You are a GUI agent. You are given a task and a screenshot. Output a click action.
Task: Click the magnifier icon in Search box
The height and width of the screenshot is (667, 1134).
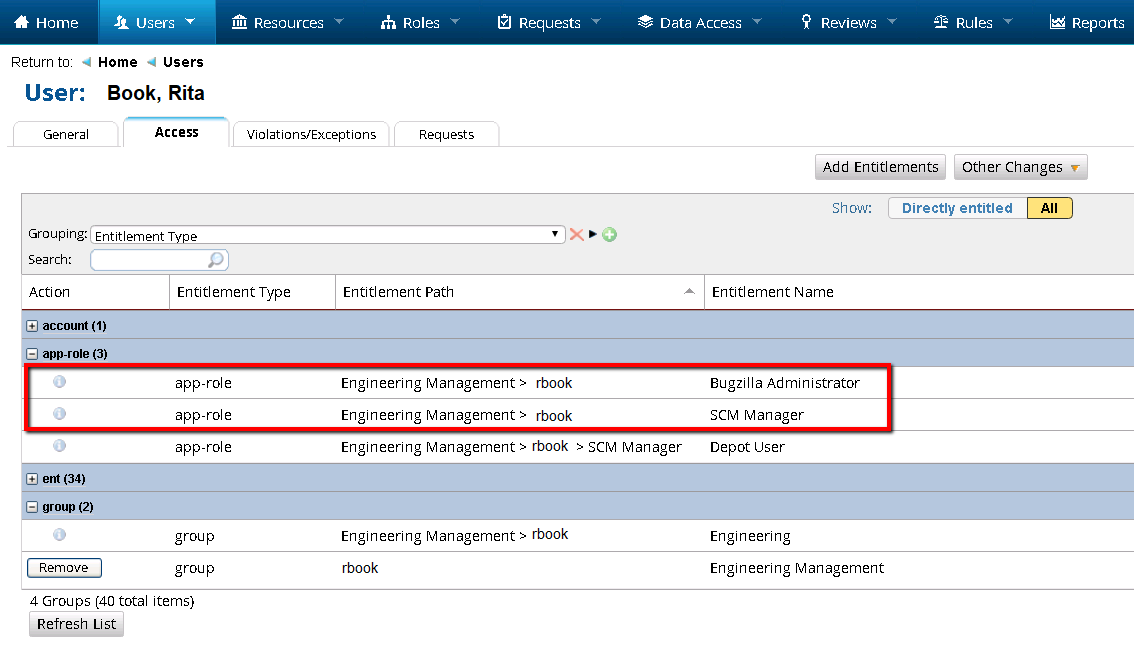[x=216, y=260]
